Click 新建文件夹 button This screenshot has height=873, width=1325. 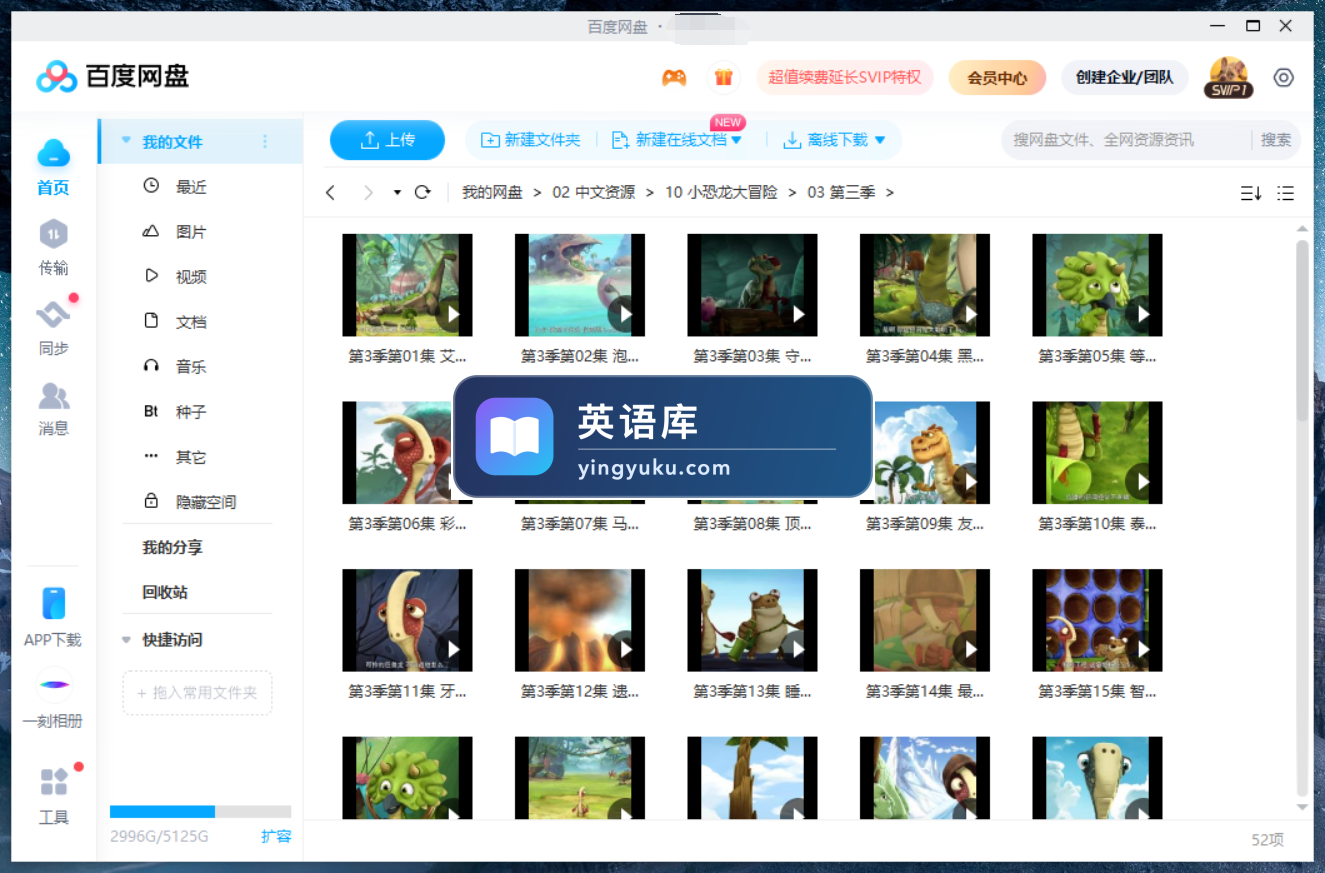(x=531, y=140)
